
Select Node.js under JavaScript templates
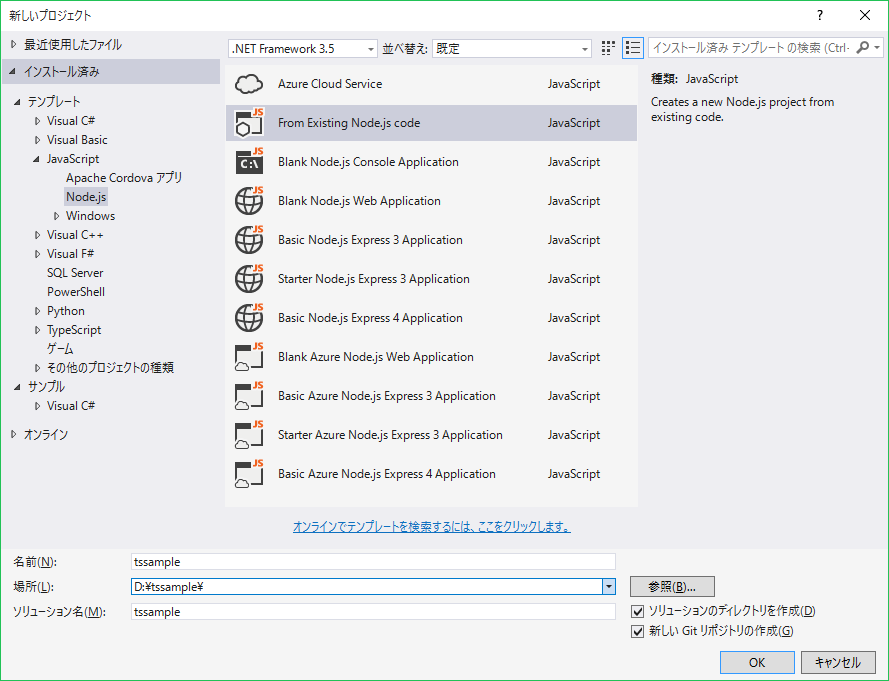[85, 196]
